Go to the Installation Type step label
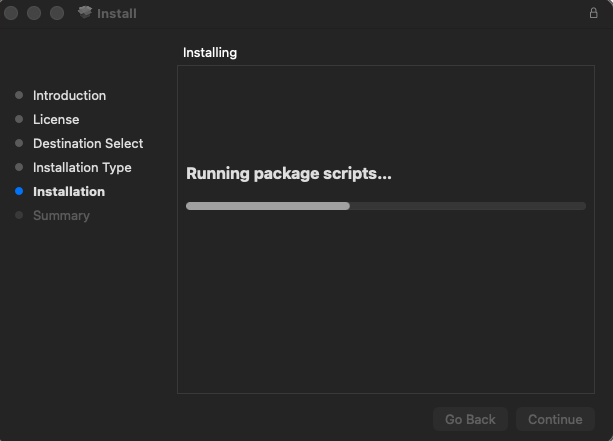613x441 pixels. [x=82, y=168]
